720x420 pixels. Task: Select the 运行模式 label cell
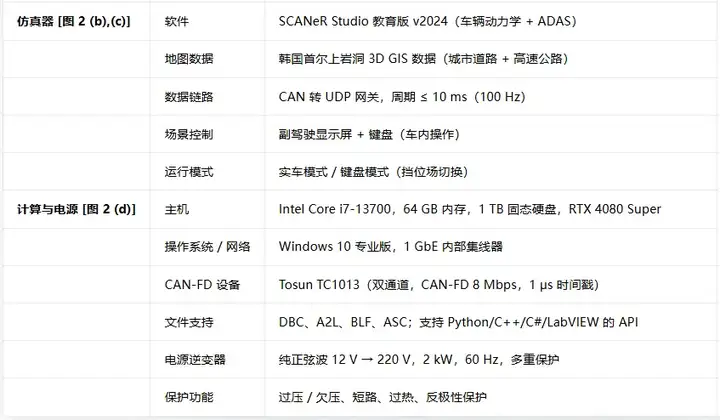click(189, 172)
